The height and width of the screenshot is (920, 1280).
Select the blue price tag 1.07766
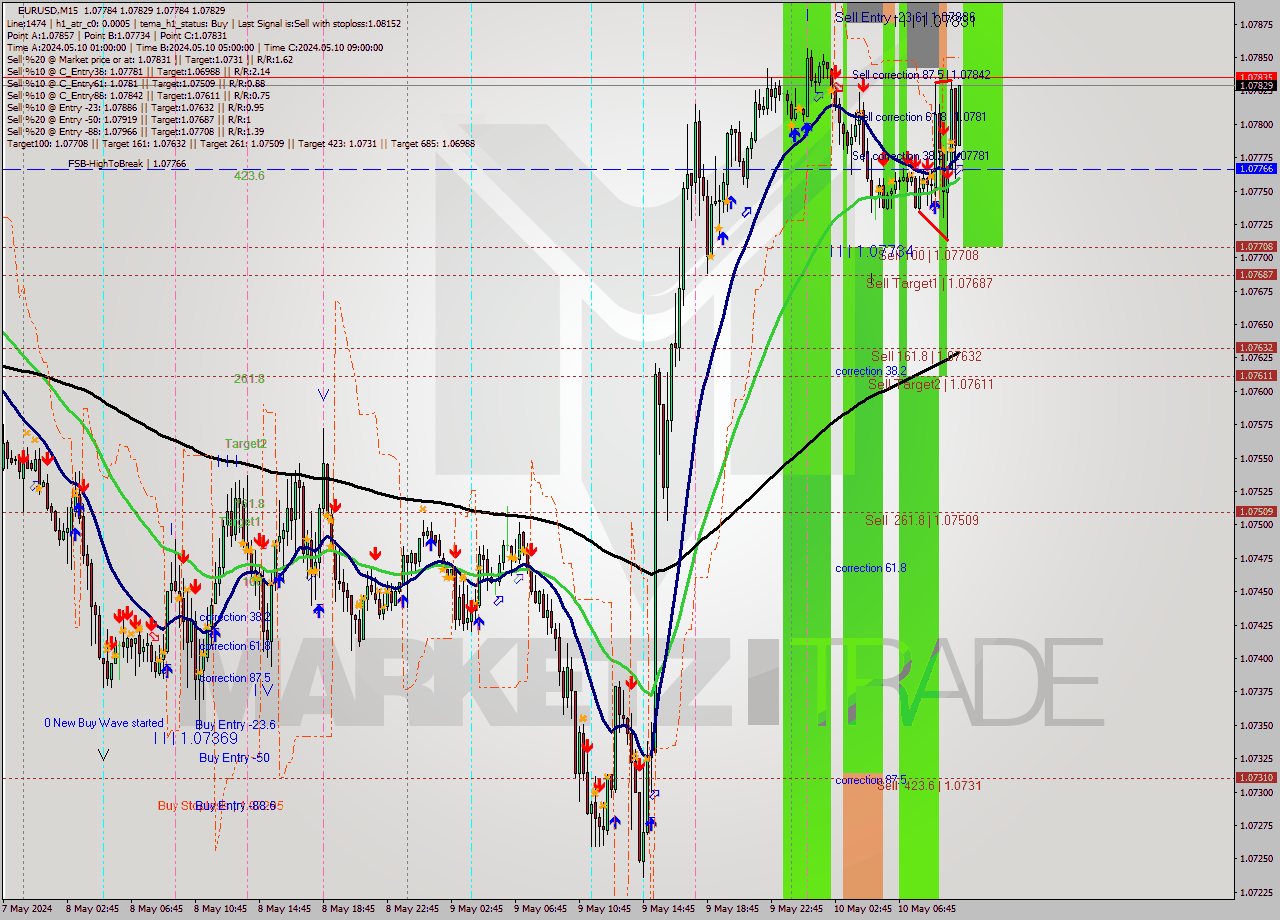click(x=1256, y=169)
